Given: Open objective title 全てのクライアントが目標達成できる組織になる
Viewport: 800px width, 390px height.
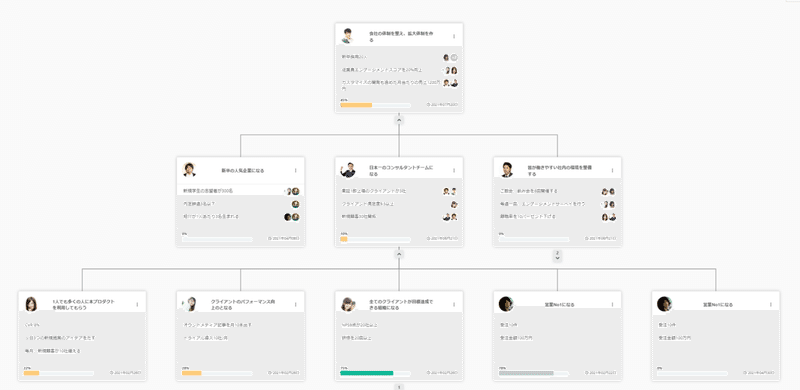Looking at the screenshot, I should point(401,305).
